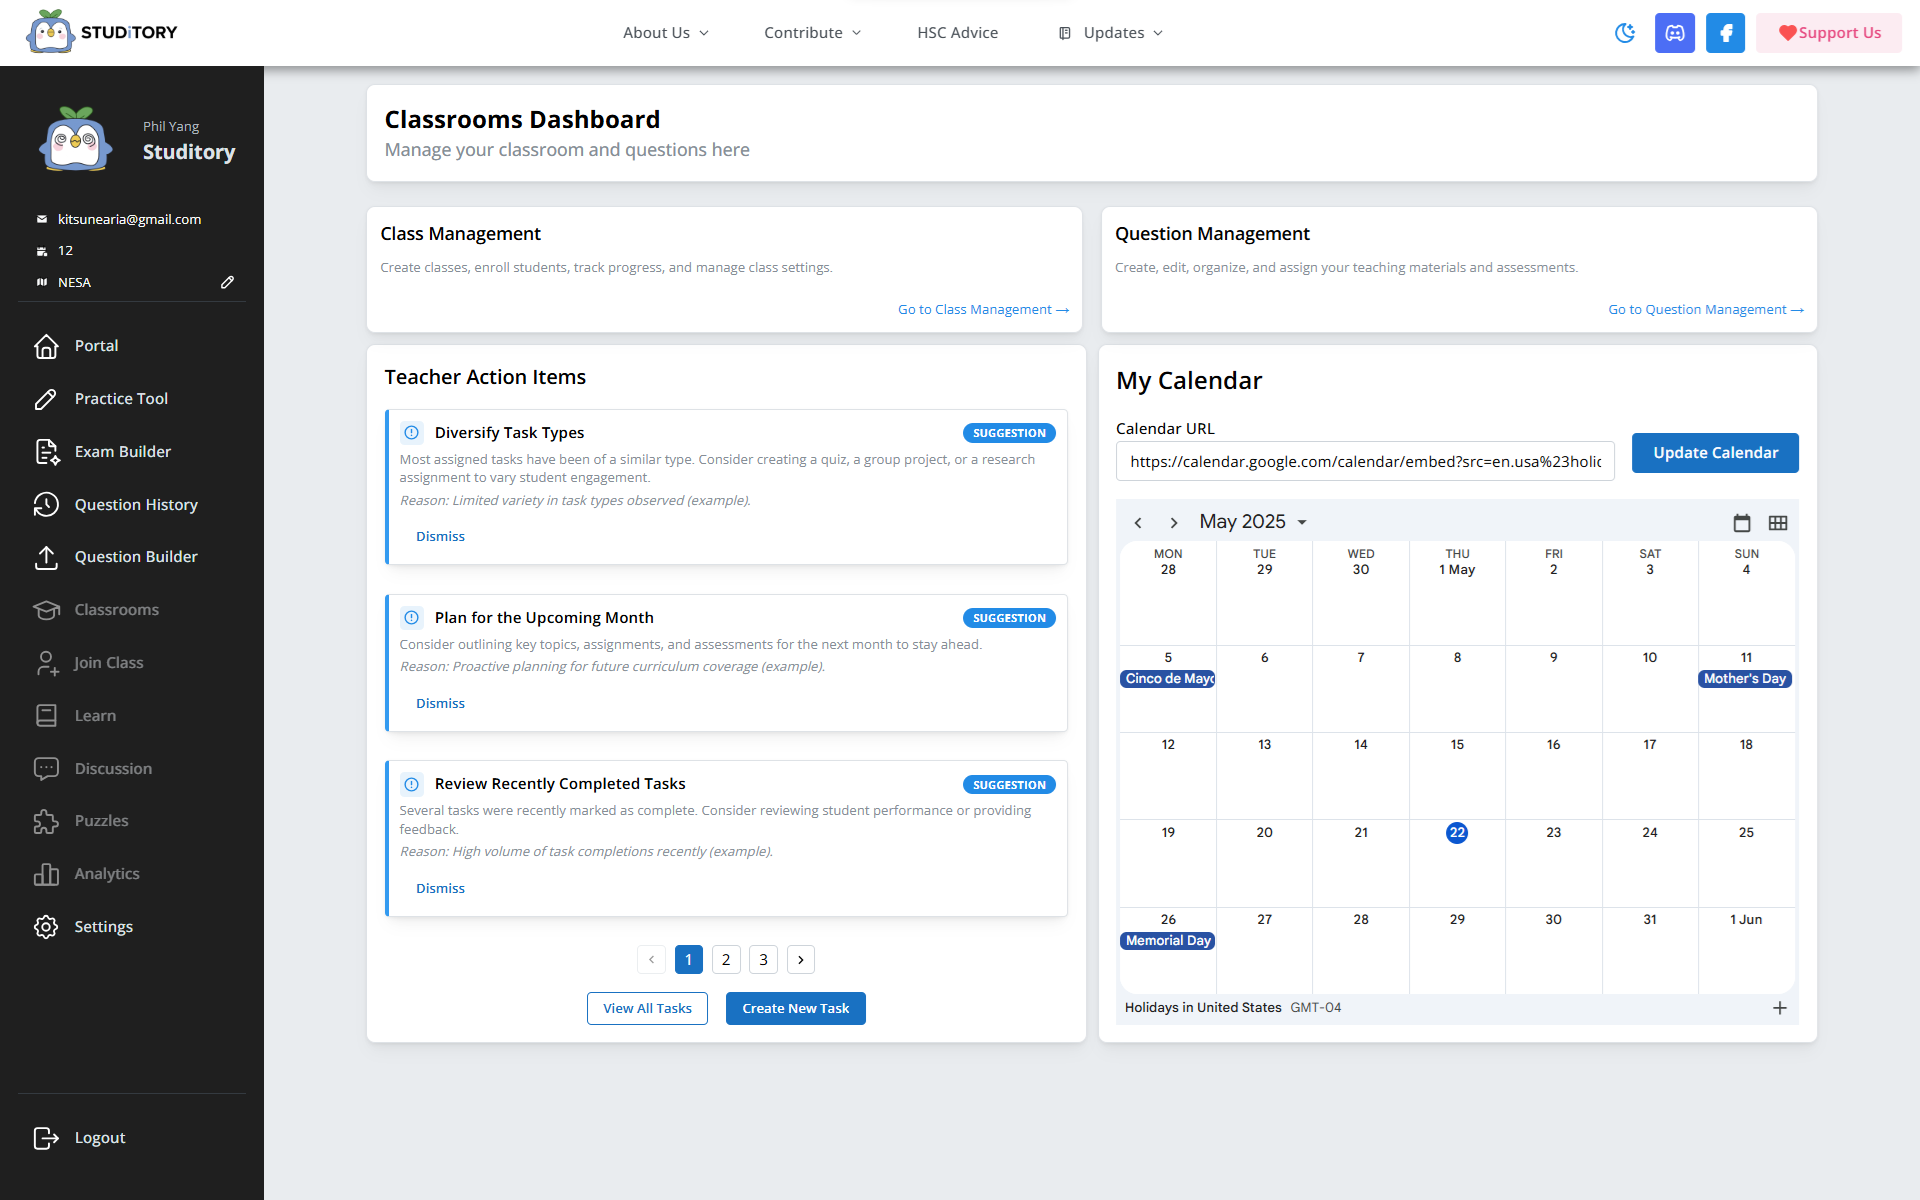1920x1200 pixels.
Task: Select page 3 of action items
Action: coord(763,960)
